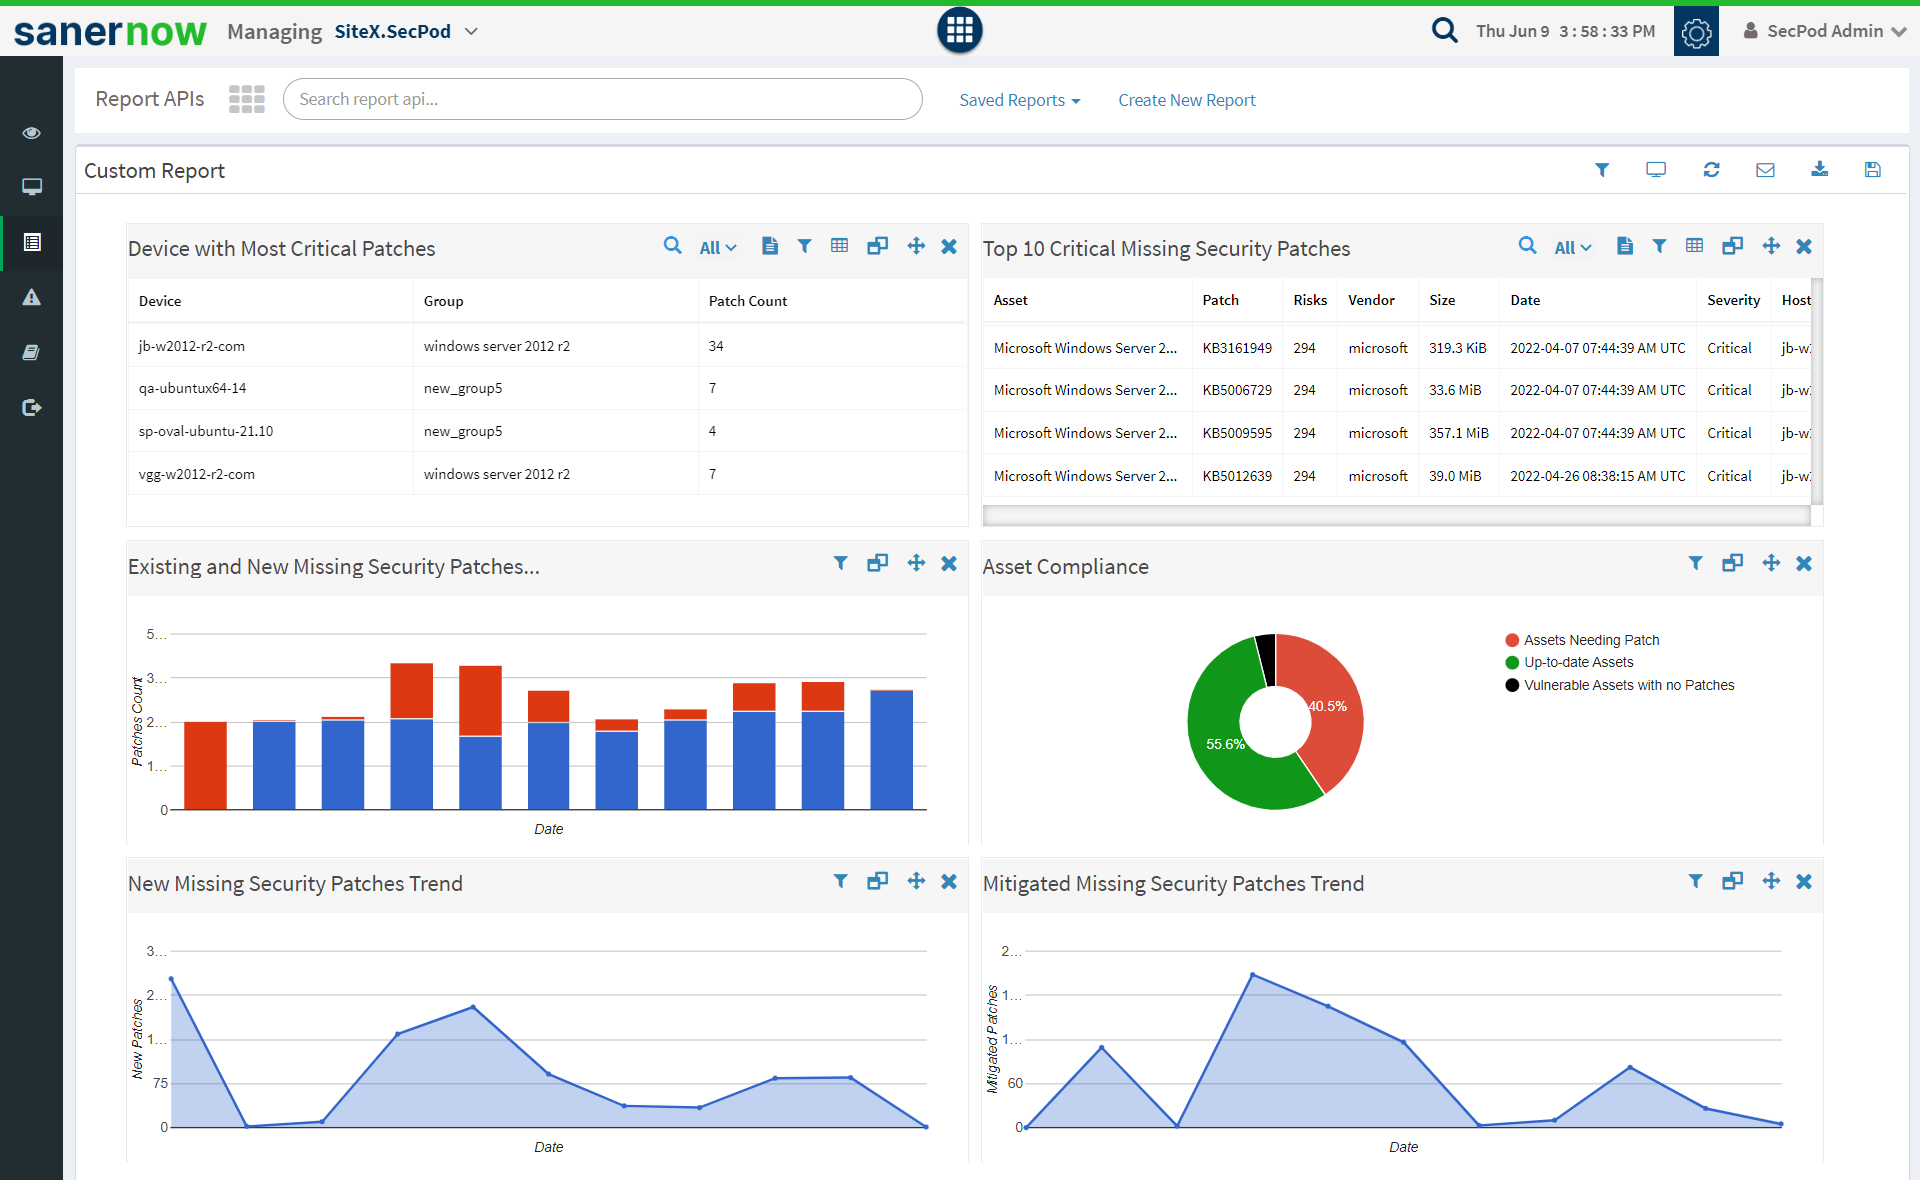
Task: Search within Top 10 Critical Missing Security Patches
Action: (x=1527, y=246)
